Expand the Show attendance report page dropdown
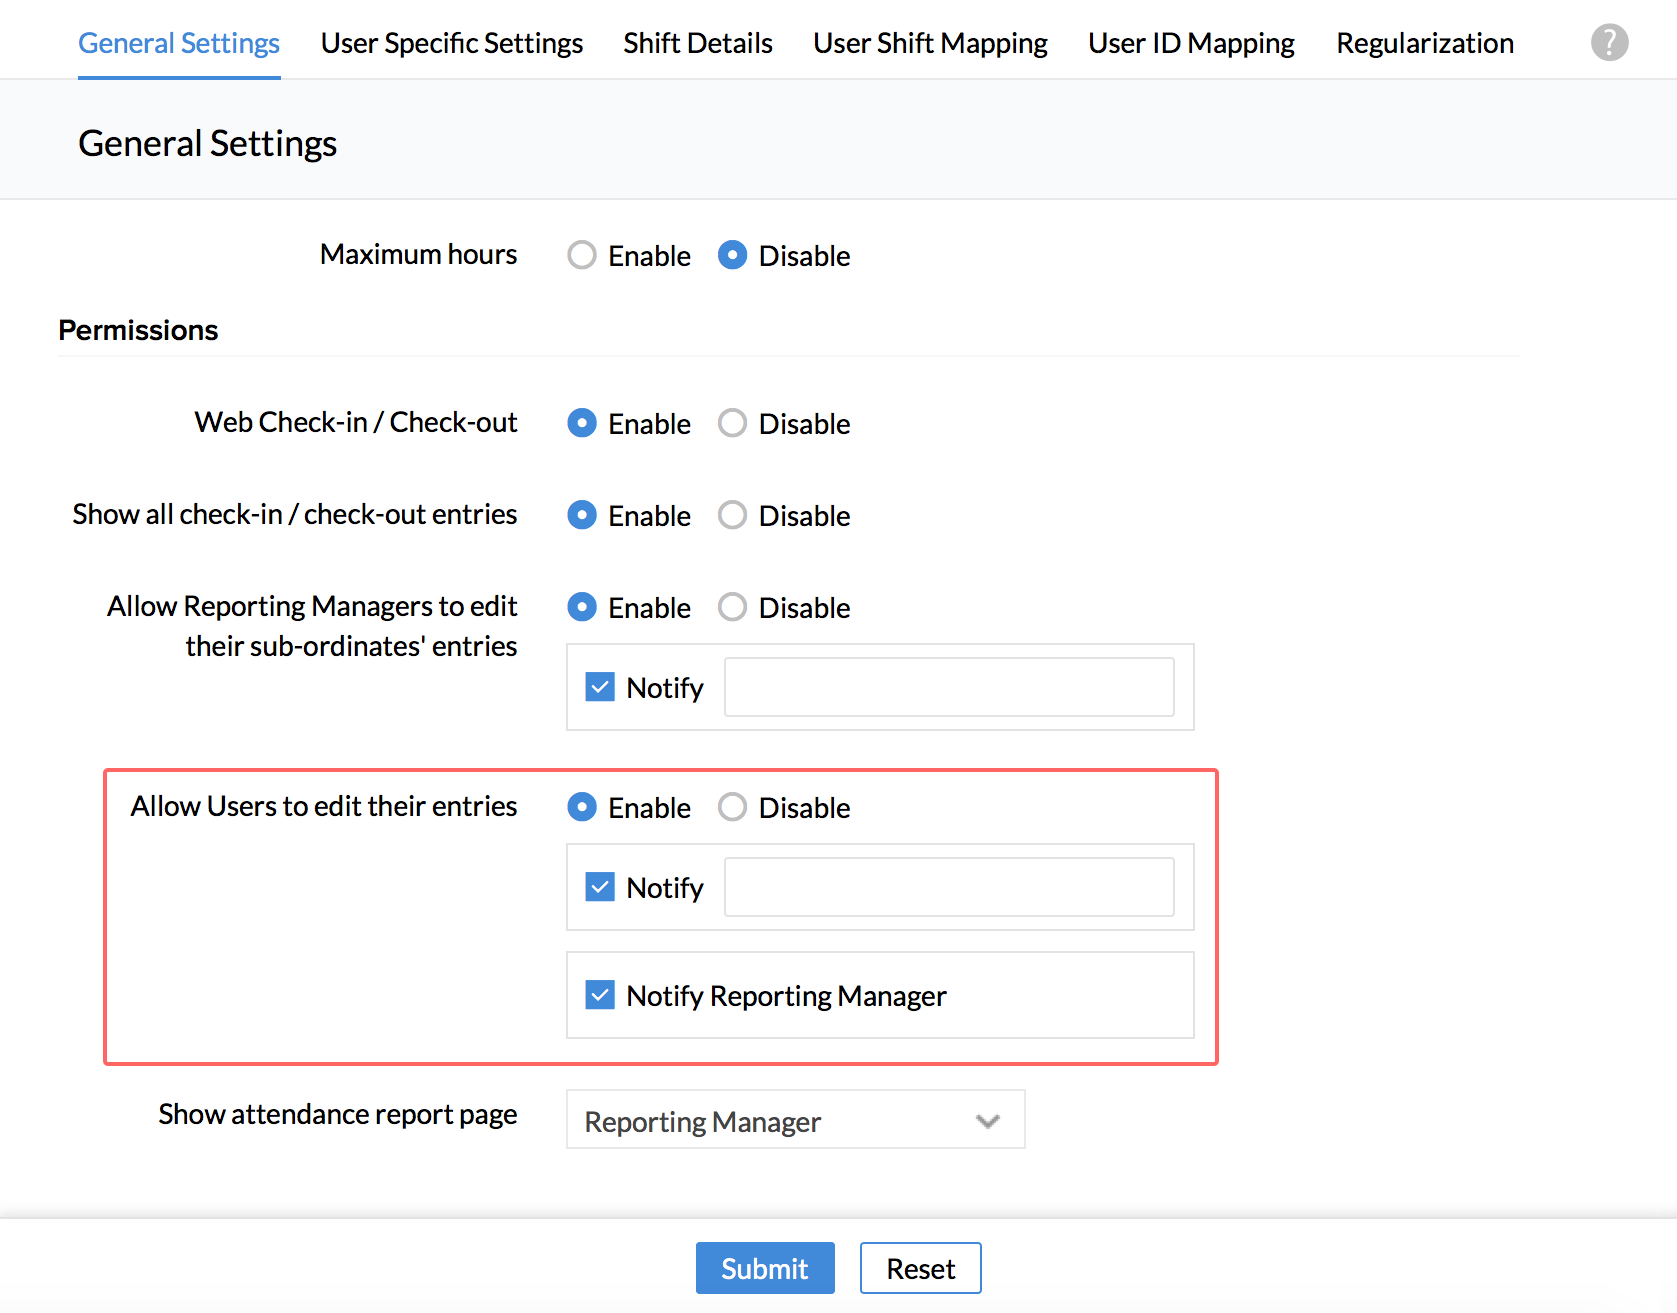The width and height of the screenshot is (1677, 1313). click(x=795, y=1121)
